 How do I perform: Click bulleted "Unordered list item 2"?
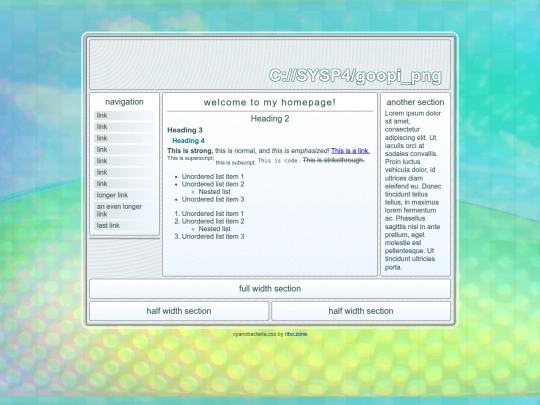213,184
